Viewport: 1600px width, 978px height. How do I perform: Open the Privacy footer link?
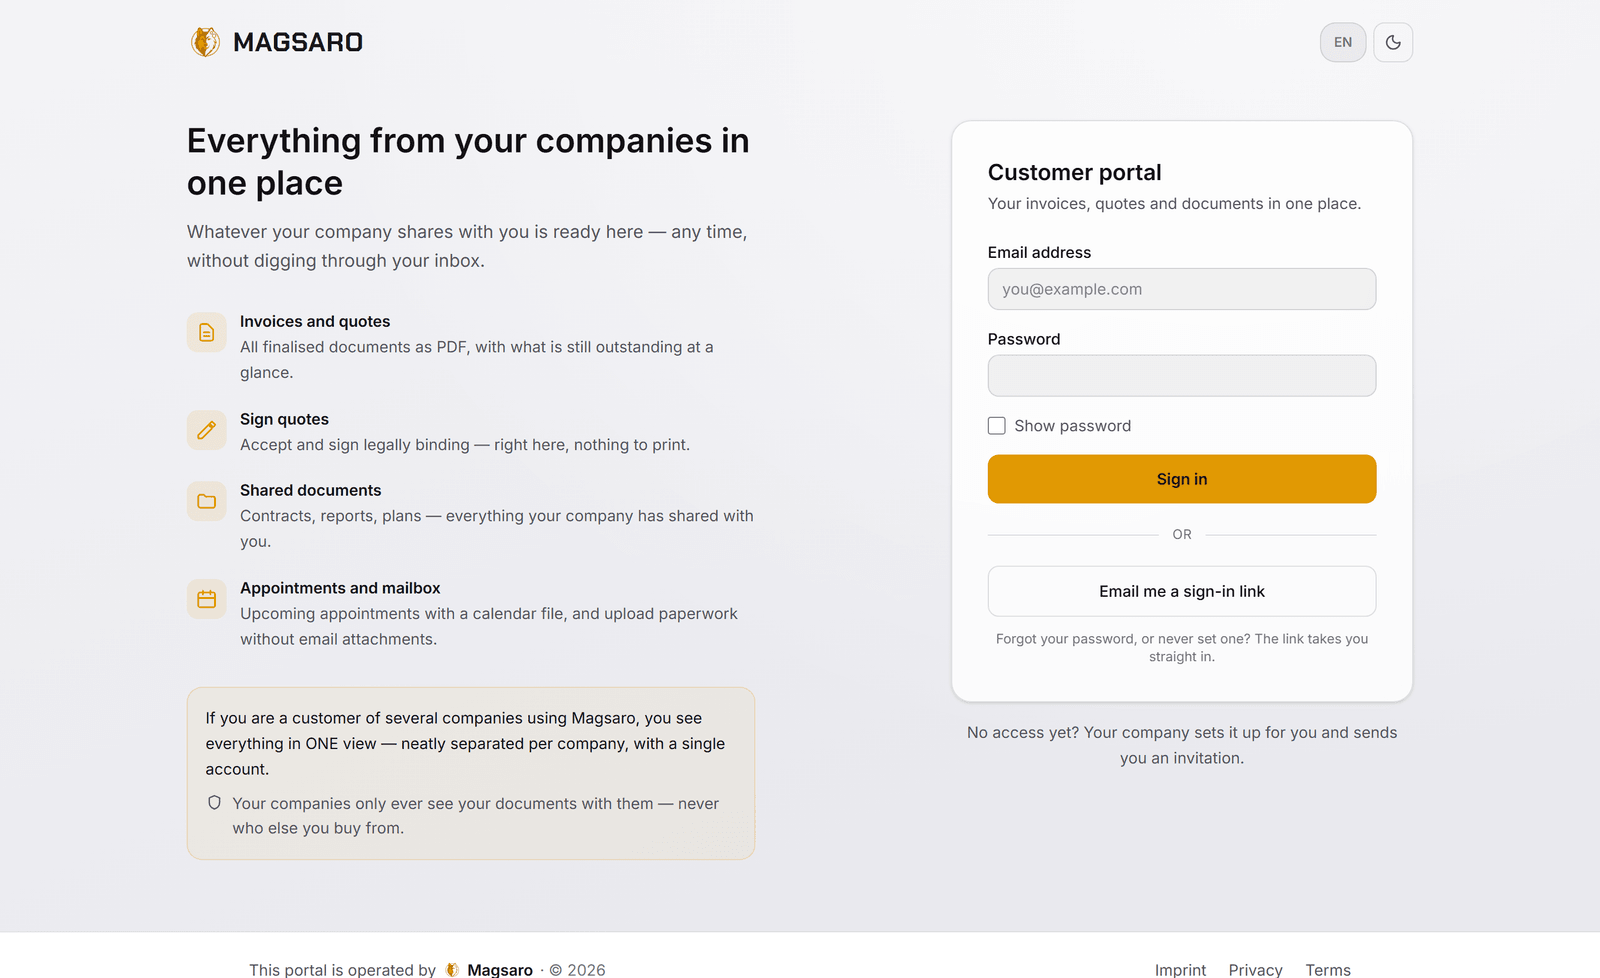(1255, 969)
